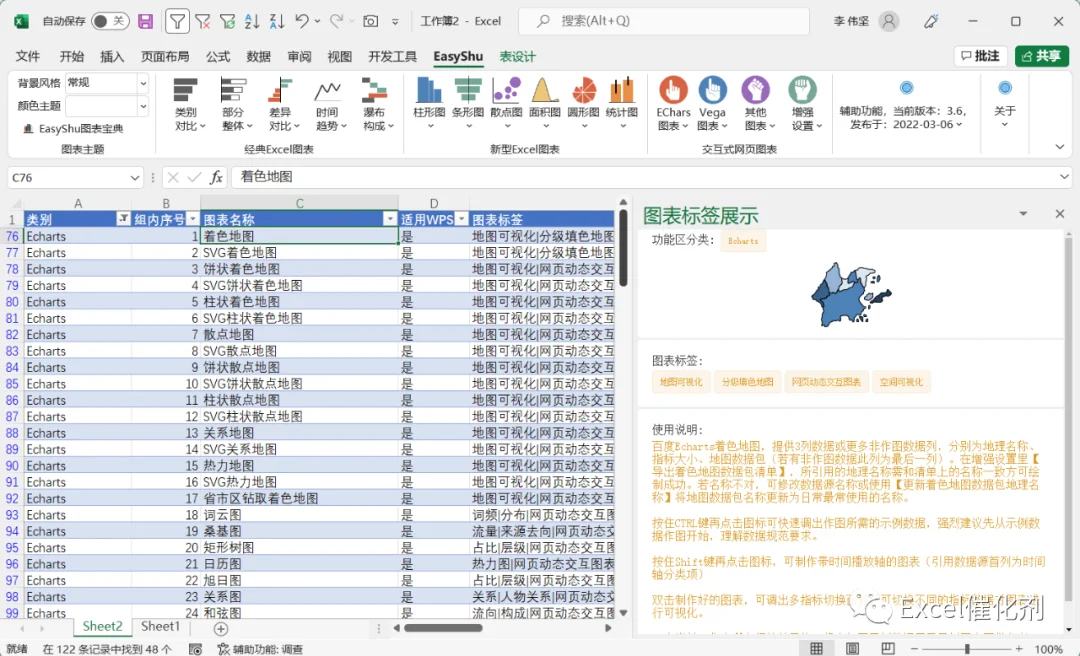
Task: Select the cell containing 词云图
Action: pyautogui.click(x=299, y=515)
